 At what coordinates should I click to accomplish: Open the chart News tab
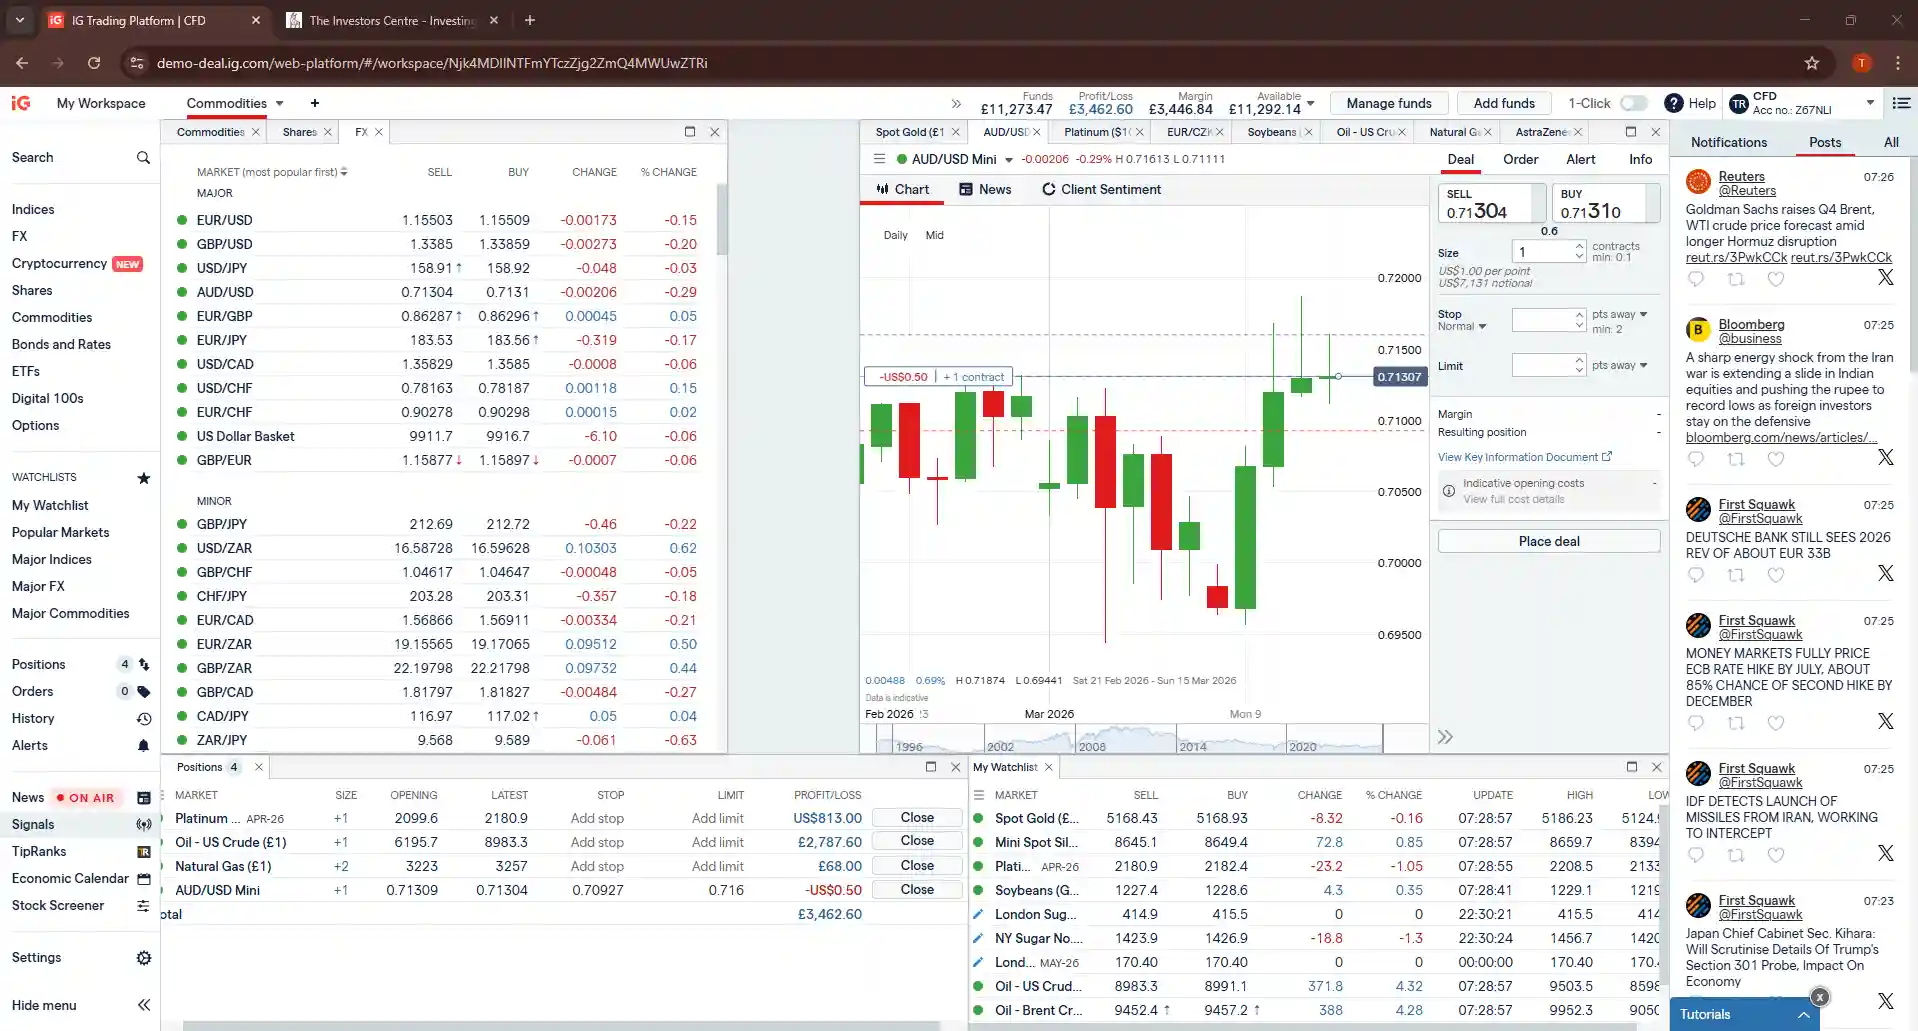tap(985, 189)
